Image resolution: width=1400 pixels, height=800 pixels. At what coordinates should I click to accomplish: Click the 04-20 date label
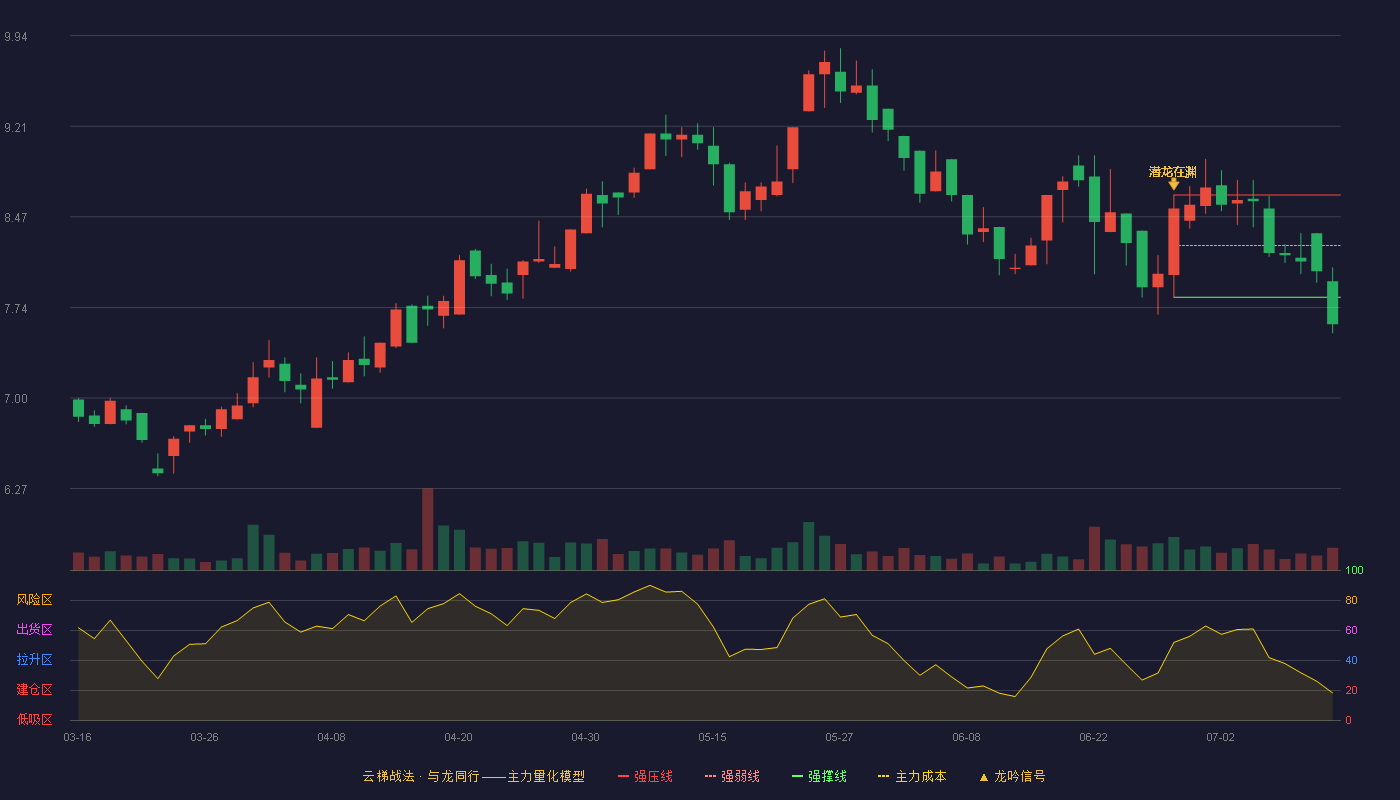coord(458,737)
